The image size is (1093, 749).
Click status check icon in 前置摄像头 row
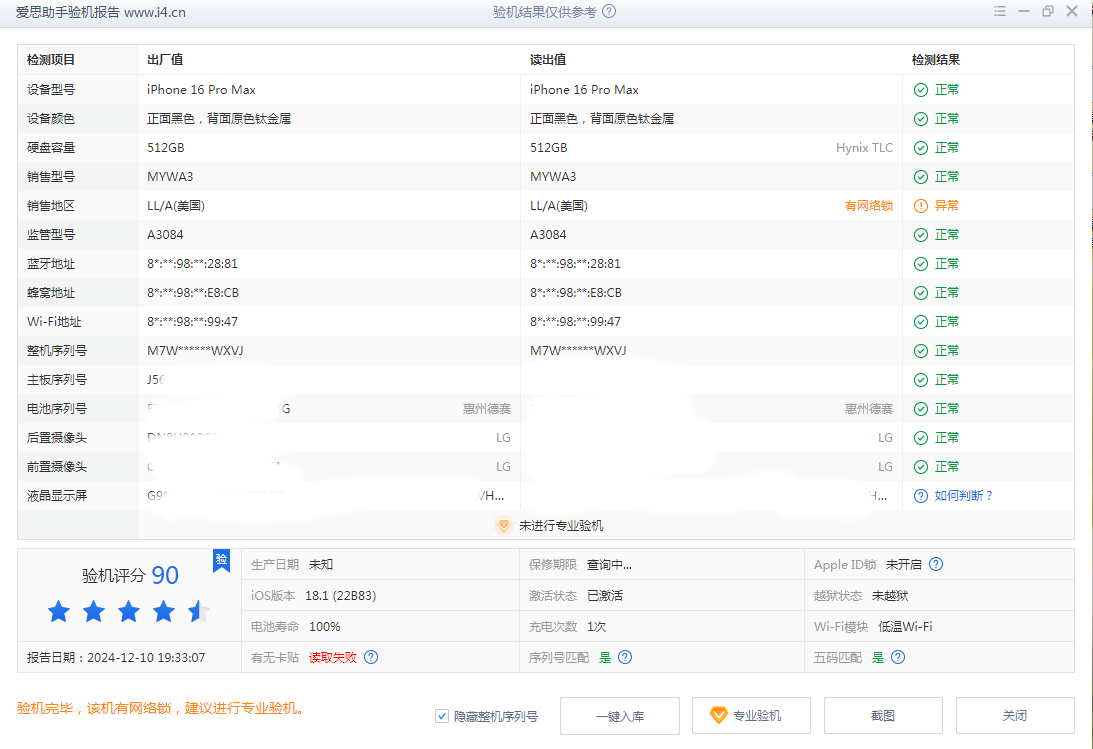pos(921,467)
